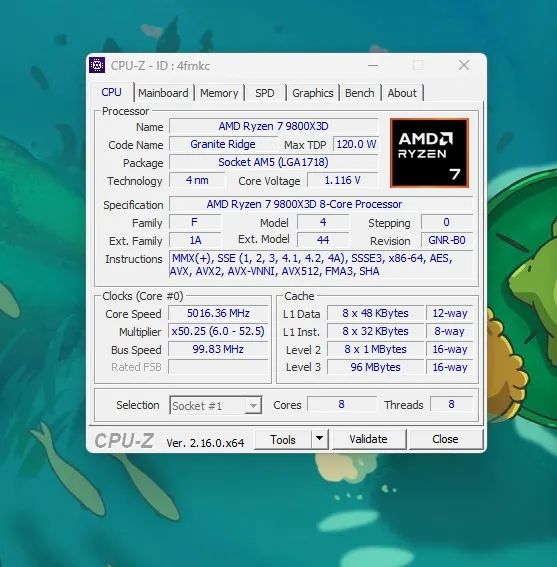Click the Level 2 16-way value
557x567 pixels.
click(x=450, y=349)
